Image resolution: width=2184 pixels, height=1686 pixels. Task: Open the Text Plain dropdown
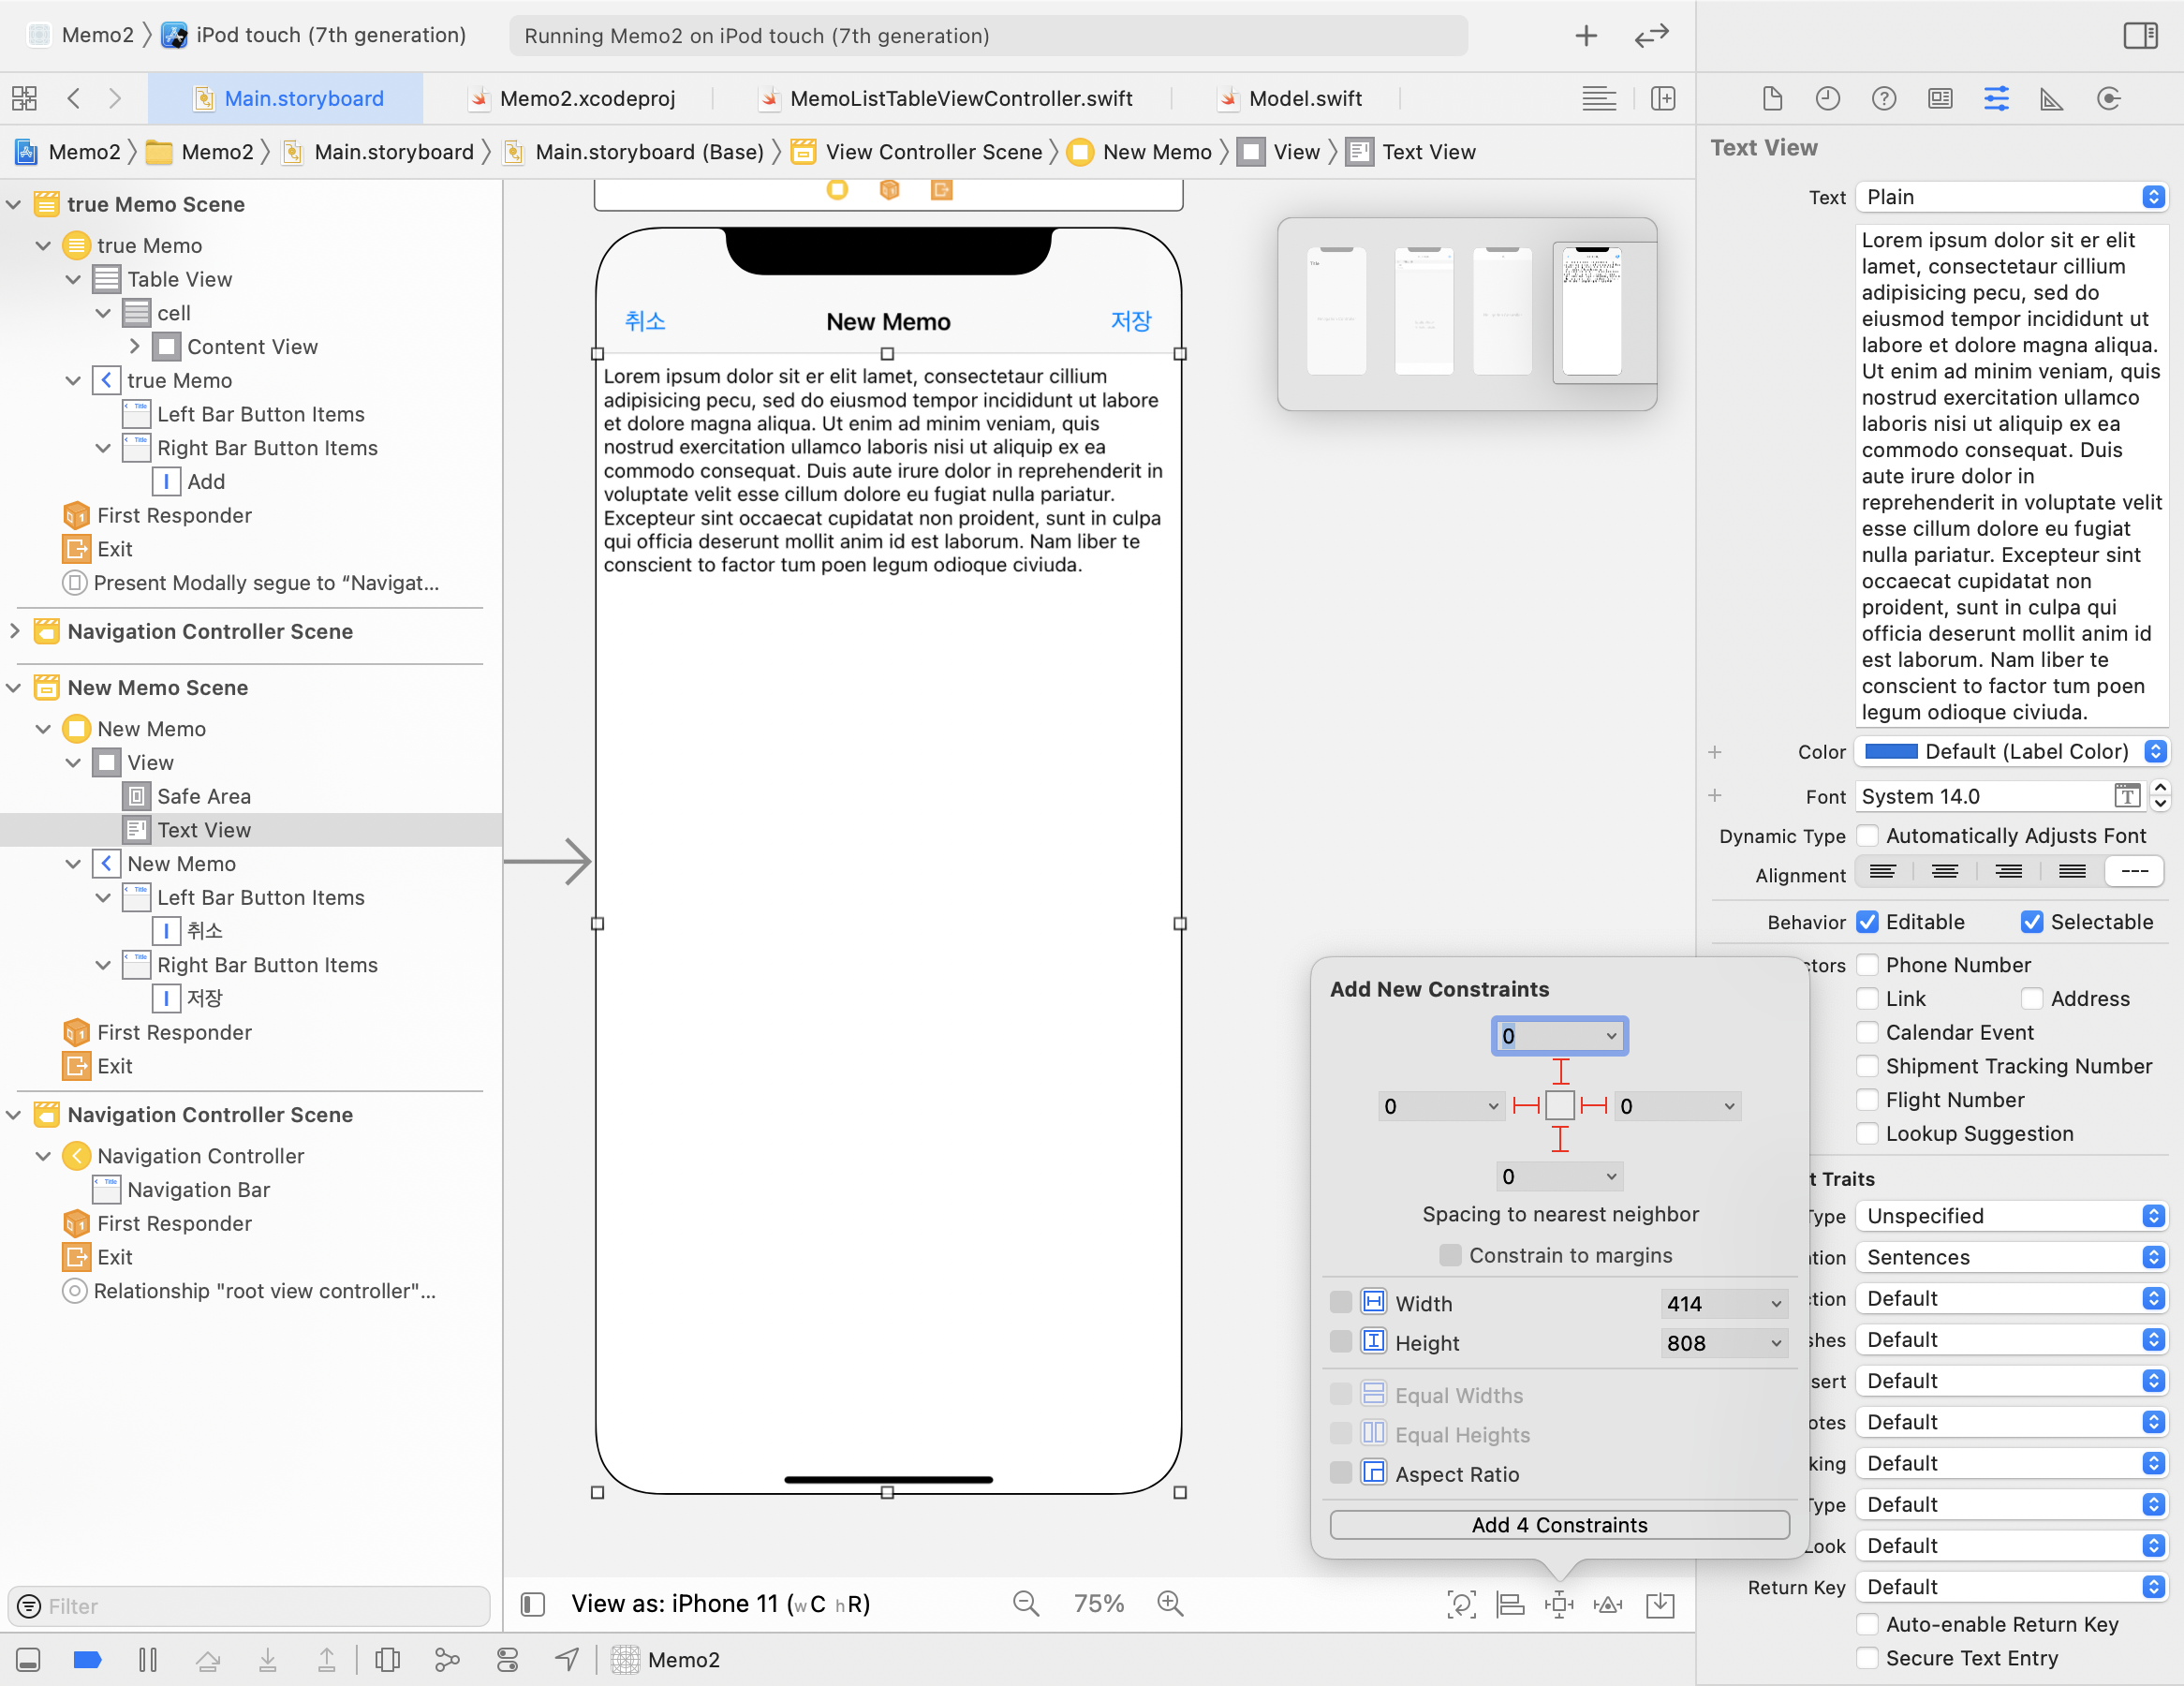[2011, 197]
